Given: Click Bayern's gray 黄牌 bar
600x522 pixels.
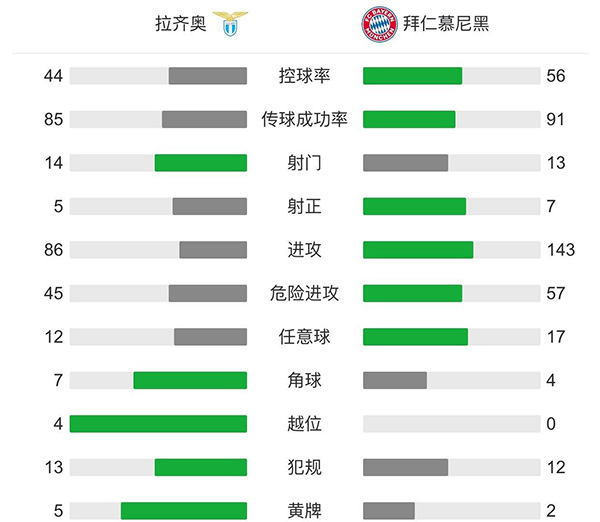Looking at the screenshot, I should coord(388,510).
